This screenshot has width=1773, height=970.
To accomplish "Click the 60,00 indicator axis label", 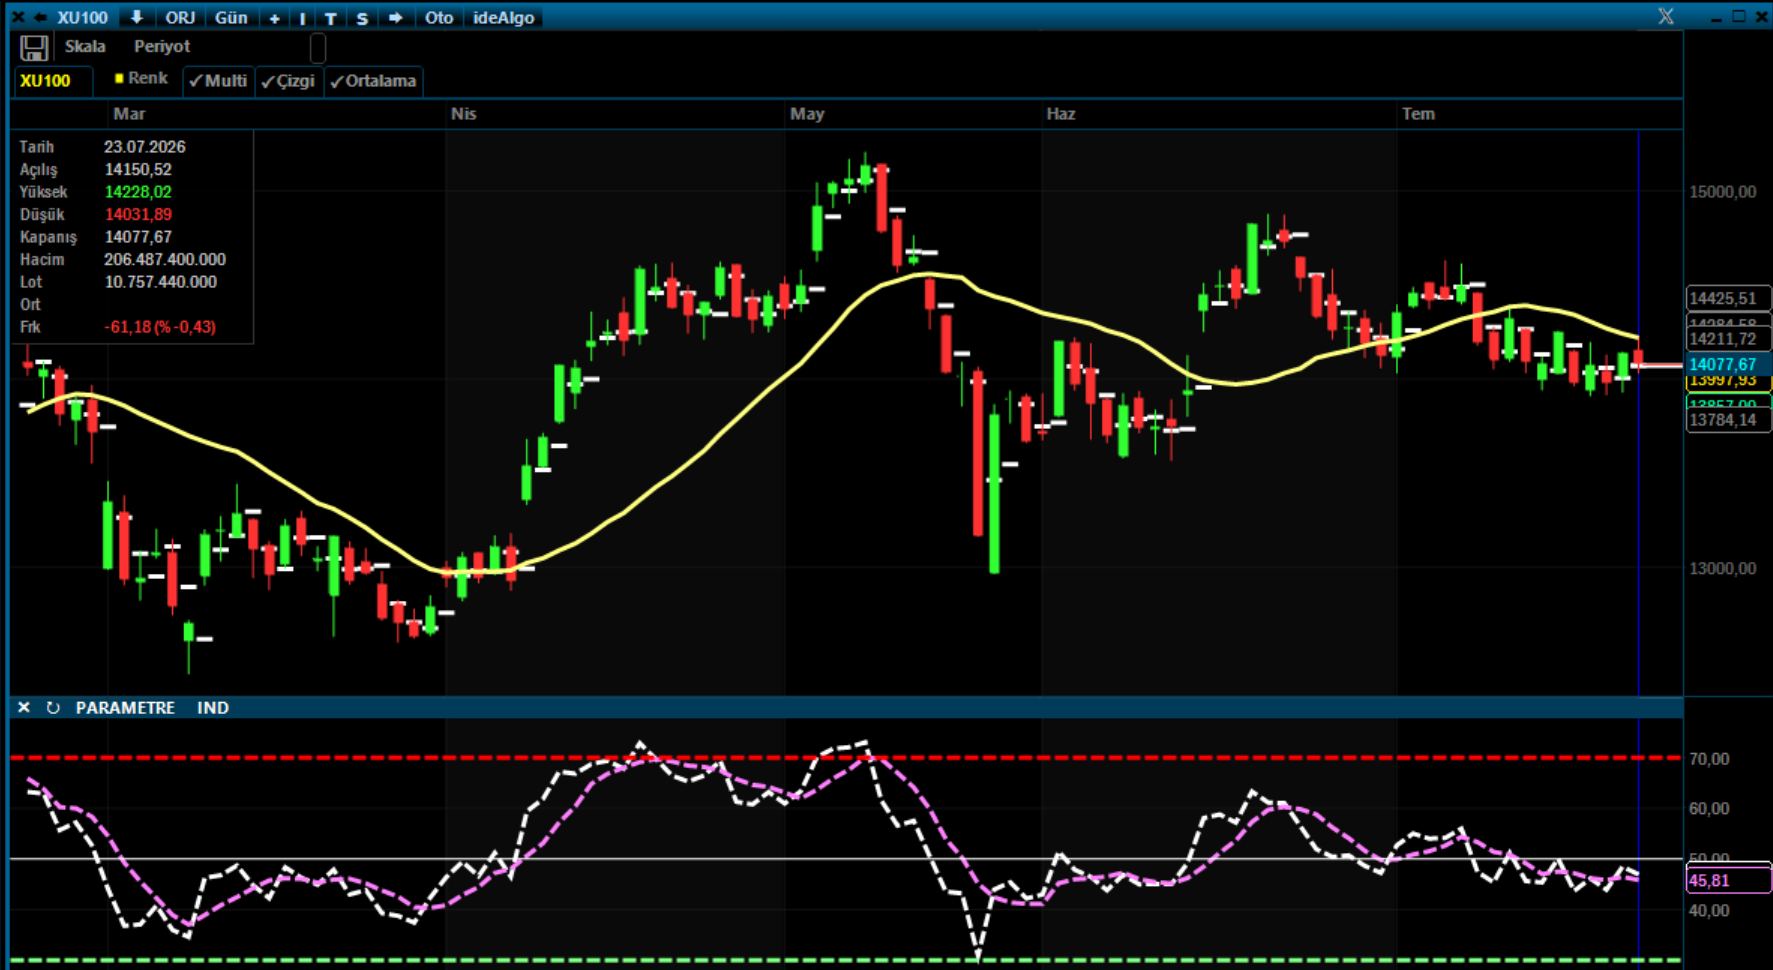I will (1709, 808).
